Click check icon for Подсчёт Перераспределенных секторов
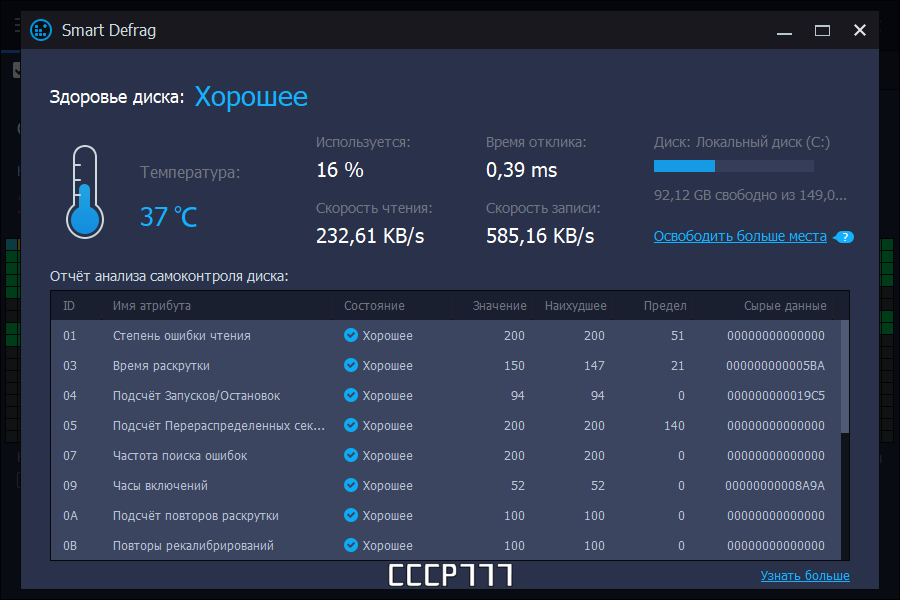 (x=350, y=425)
